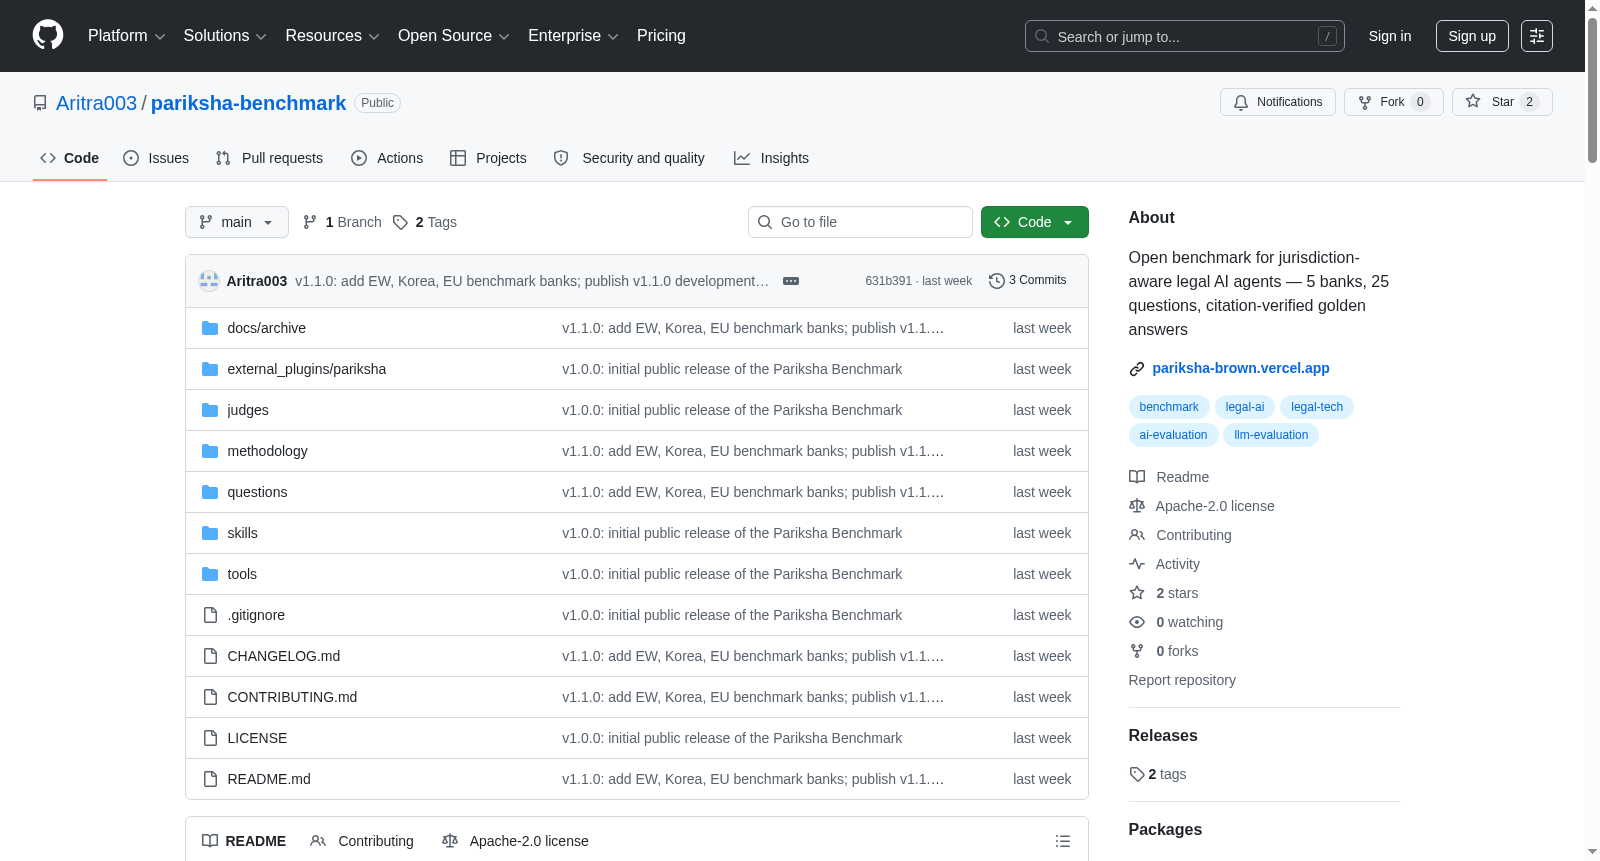Open the main branch selector dropdown
The width and height of the screenshot is (1600, 861).
pyautogui.click(x=237, y=222)
